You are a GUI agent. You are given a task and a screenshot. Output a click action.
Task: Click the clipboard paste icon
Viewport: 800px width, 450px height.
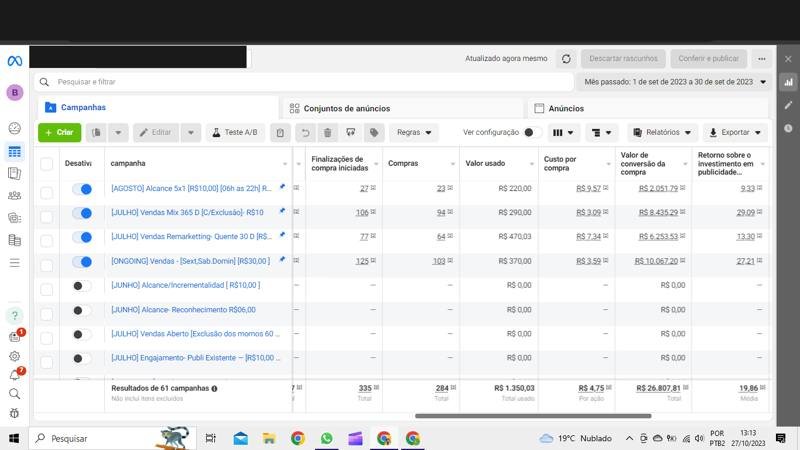coord(280,133)
